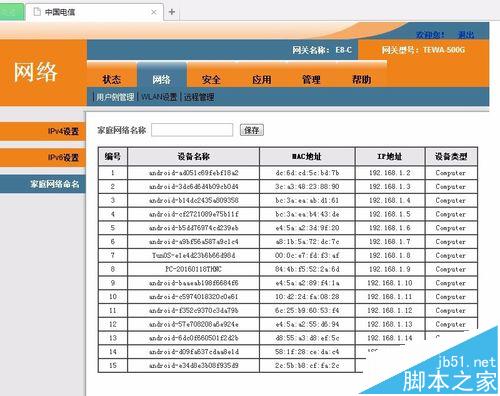Click the 退出 logout link

(466, 35)
